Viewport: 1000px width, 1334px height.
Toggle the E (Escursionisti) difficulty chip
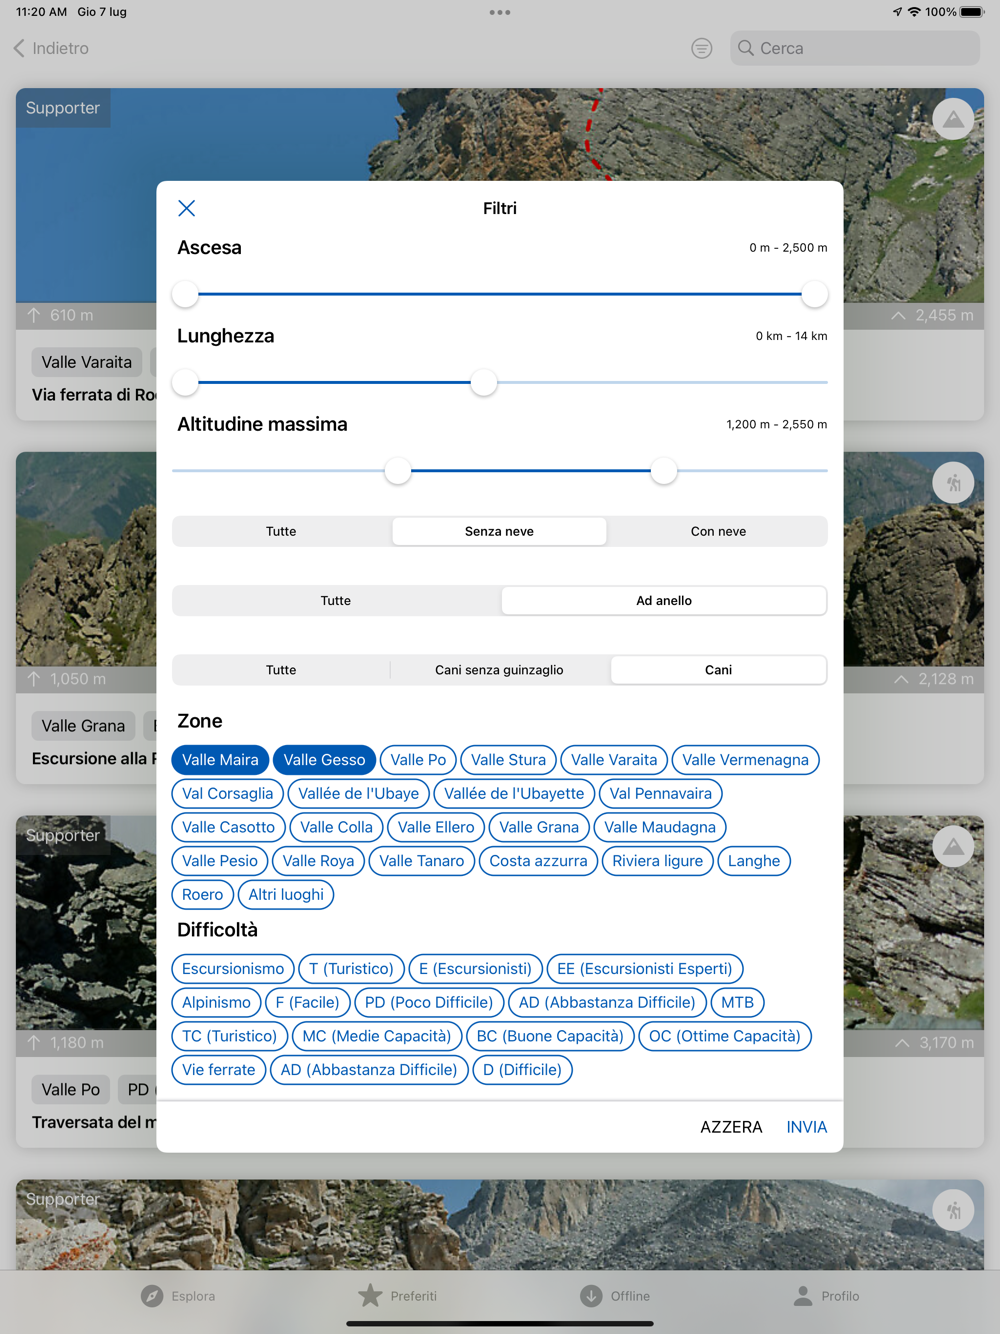point(475,969)
